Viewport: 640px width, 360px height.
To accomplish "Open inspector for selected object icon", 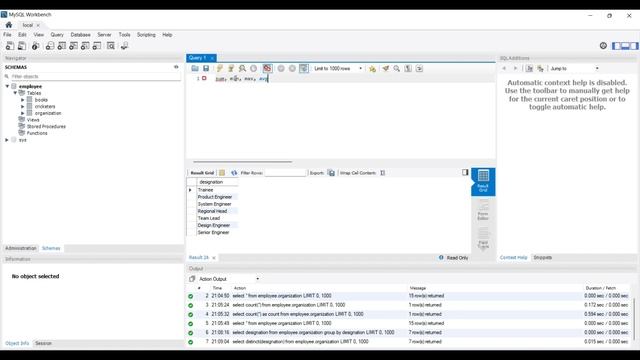I will tap(36, 46).
